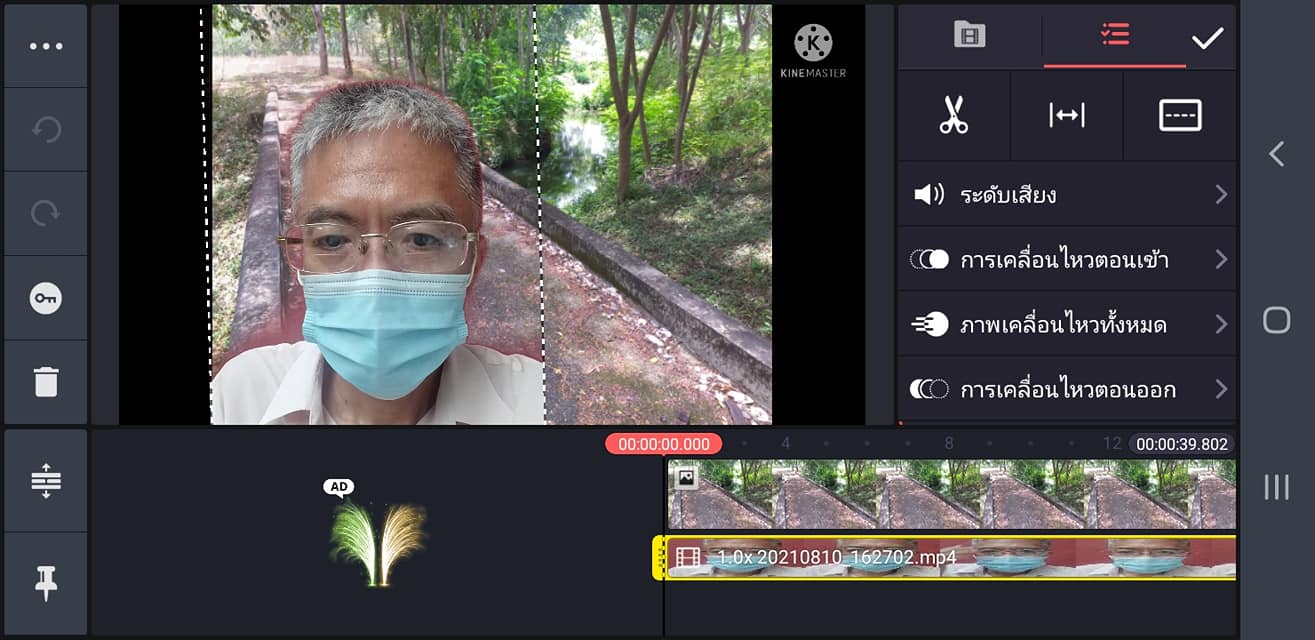Expand การเคลื่อนไหวตอนเข้า in-animation option
This screenshot has width=1315, height=640.
pyautogui.click(x=1066, y=260)
